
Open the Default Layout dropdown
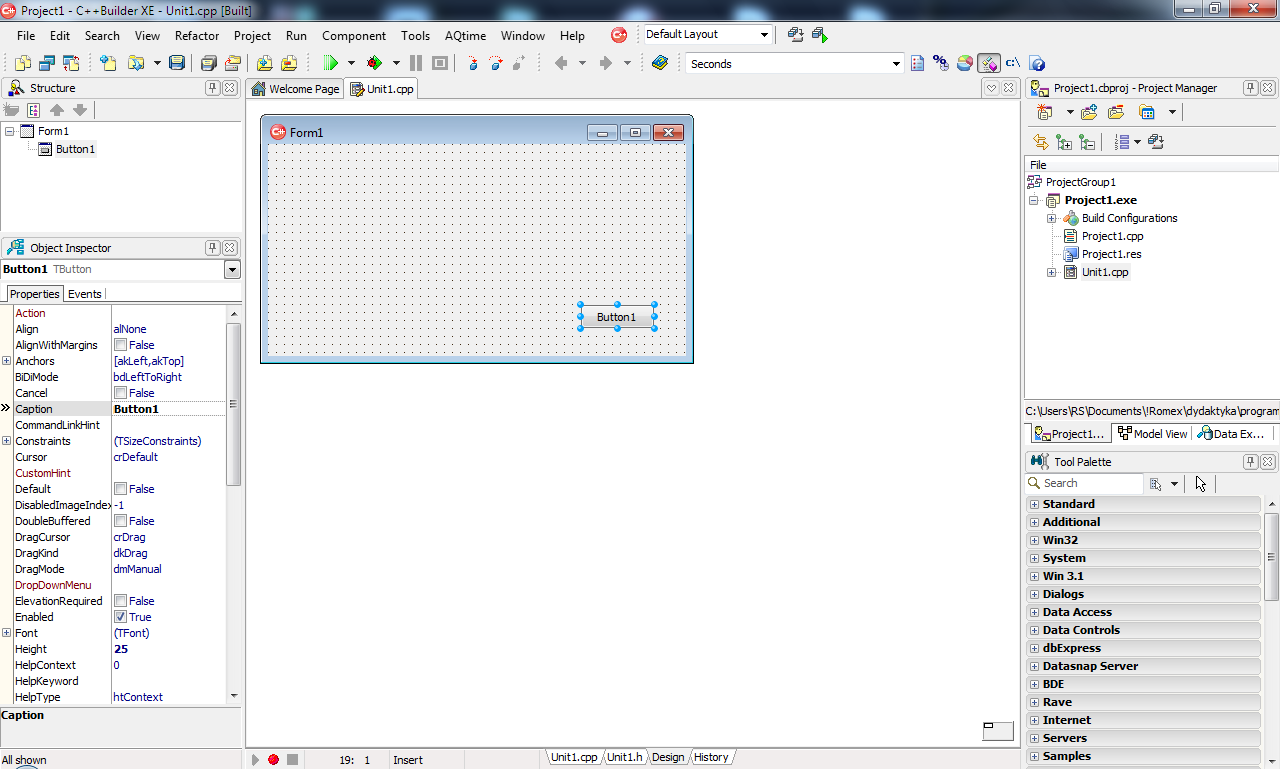[x=764, y=35]
